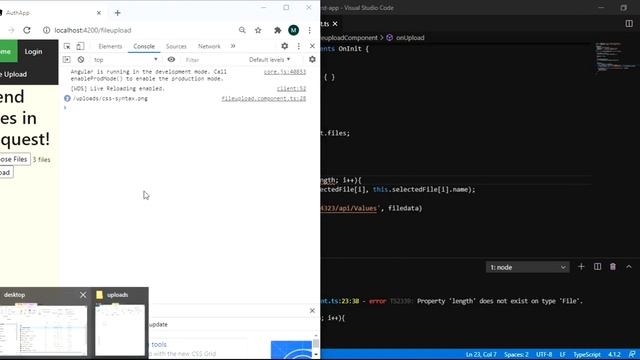Change the LF end-of-line setting
The height and width of the screenshot is (360, 640).
coord(562,354)
